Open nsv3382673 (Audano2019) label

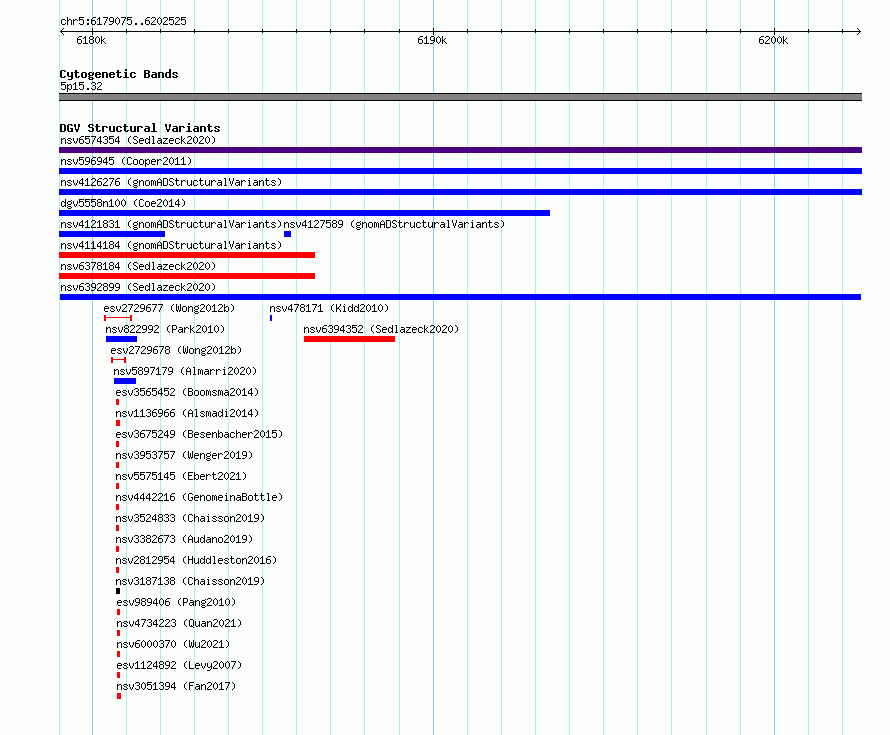coord(184,539)
